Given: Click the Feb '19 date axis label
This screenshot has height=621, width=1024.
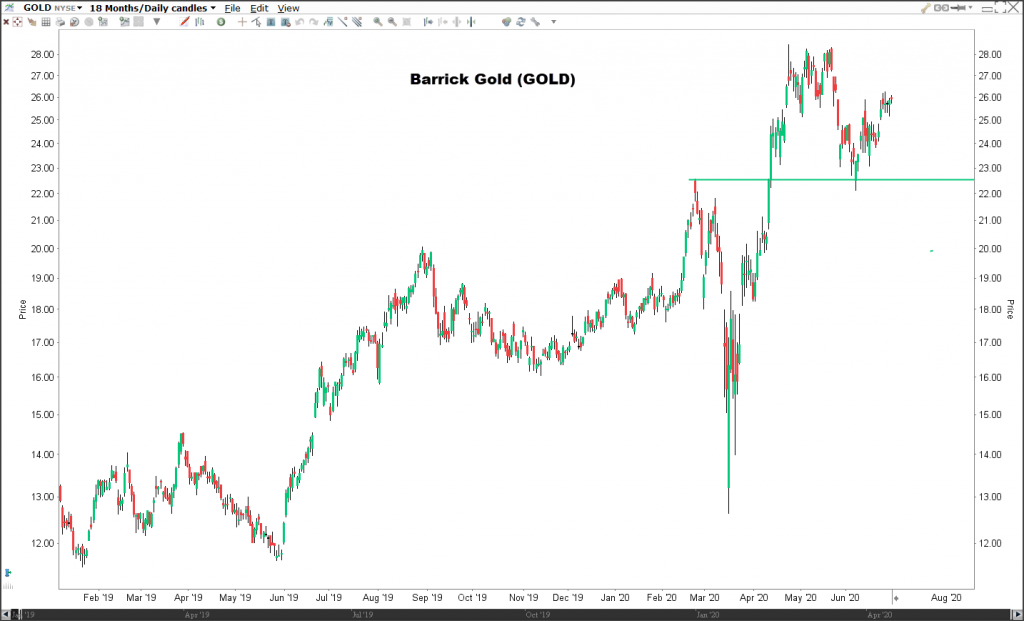Looking at the screenshot, I should (98, 597).
